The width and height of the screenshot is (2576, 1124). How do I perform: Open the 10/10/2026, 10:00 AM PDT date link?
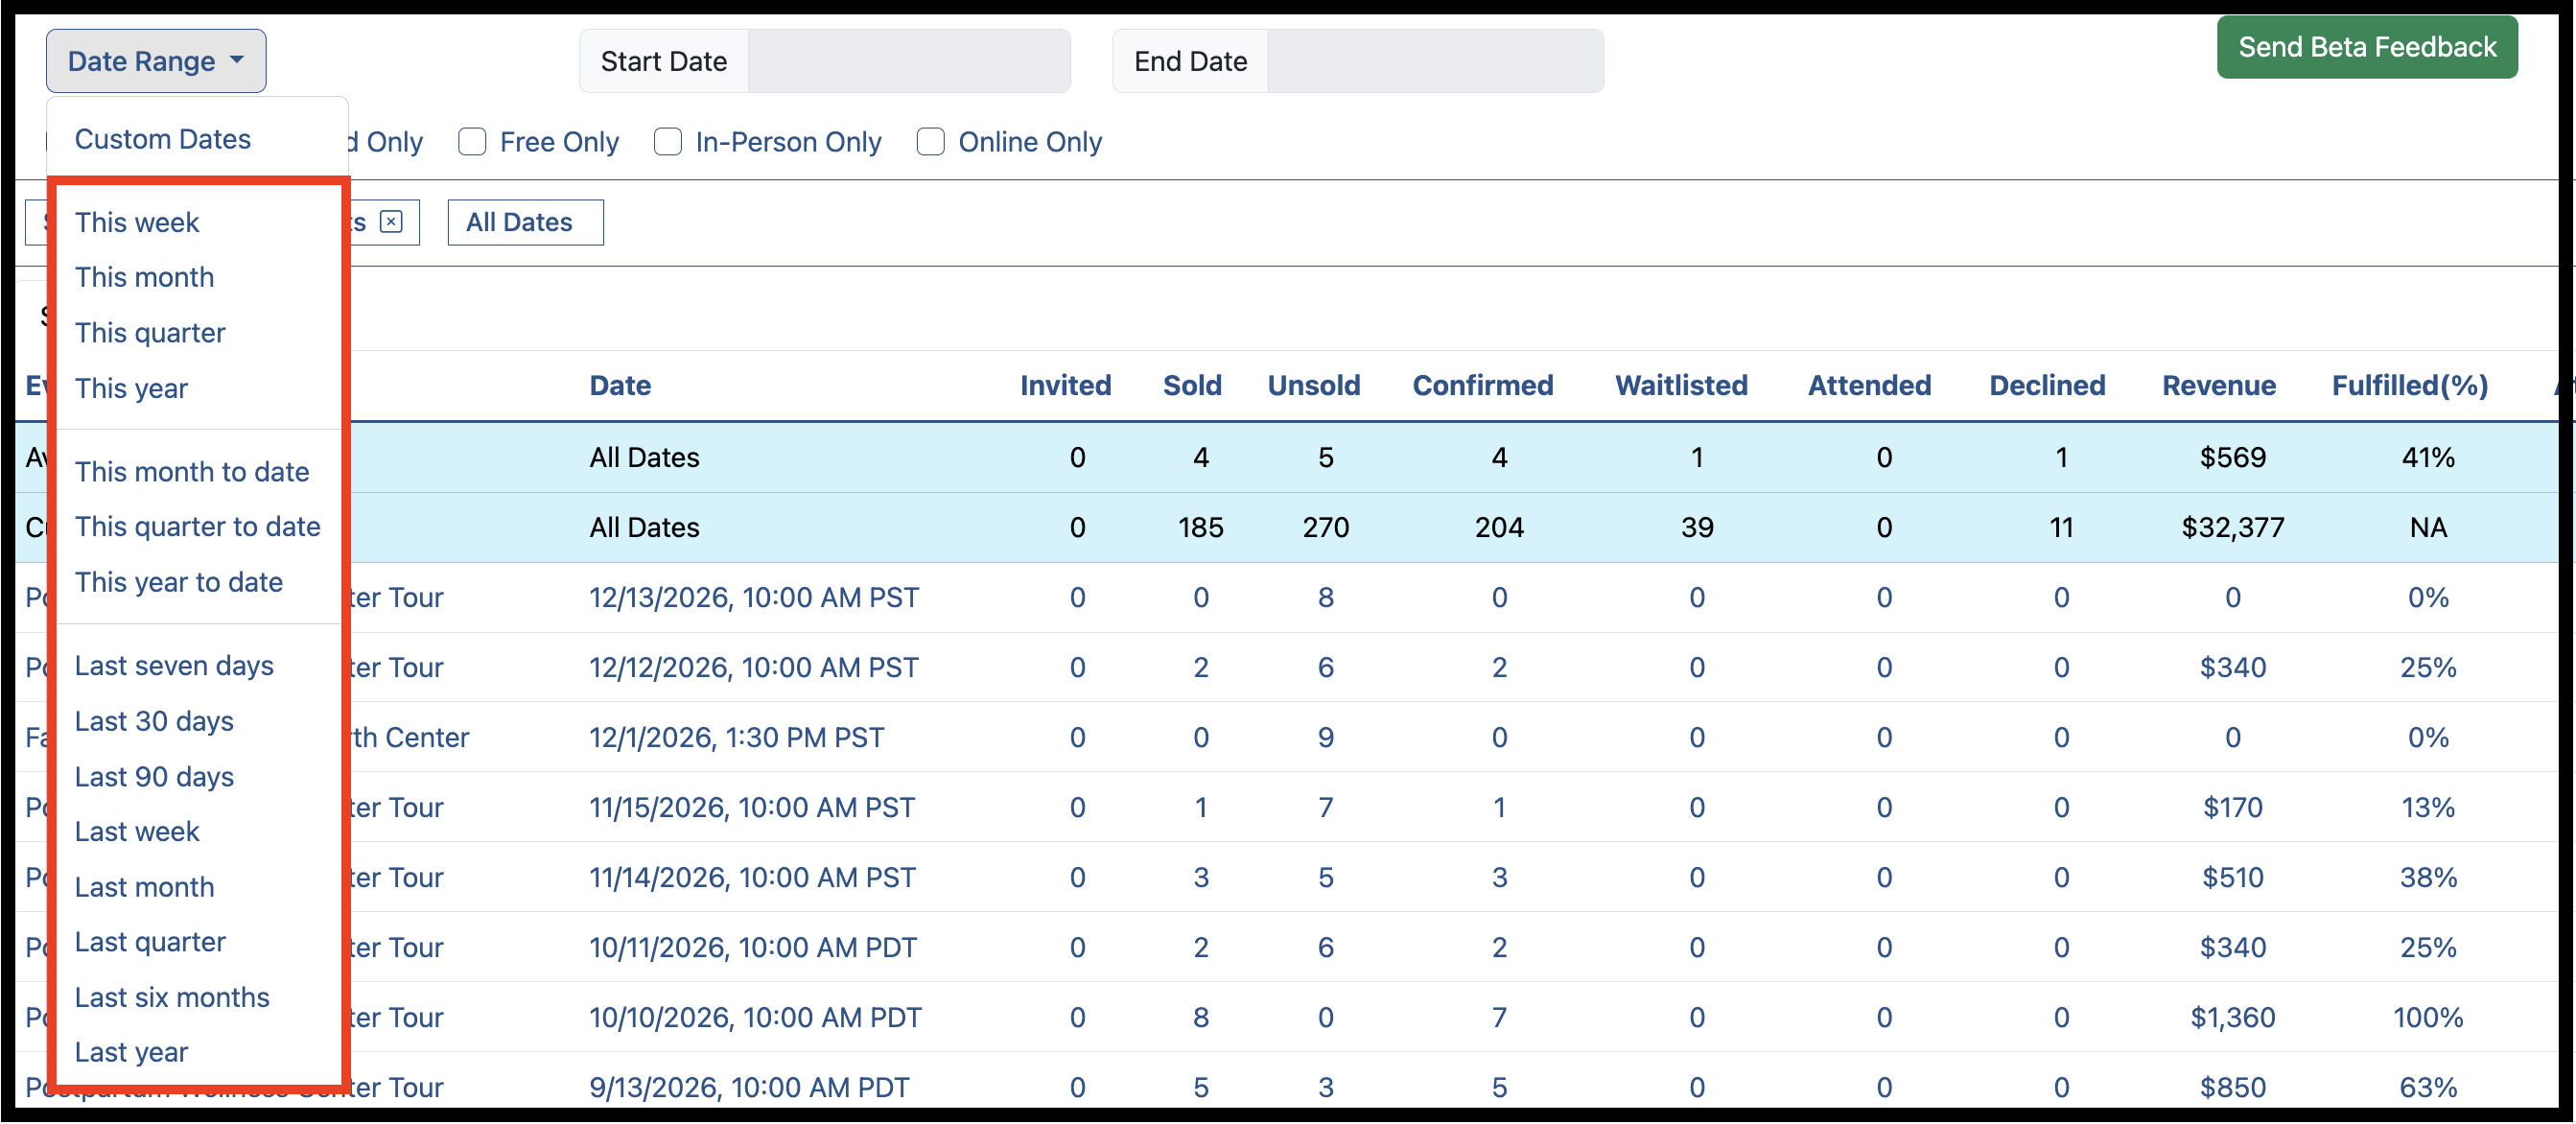(755, 1018)
